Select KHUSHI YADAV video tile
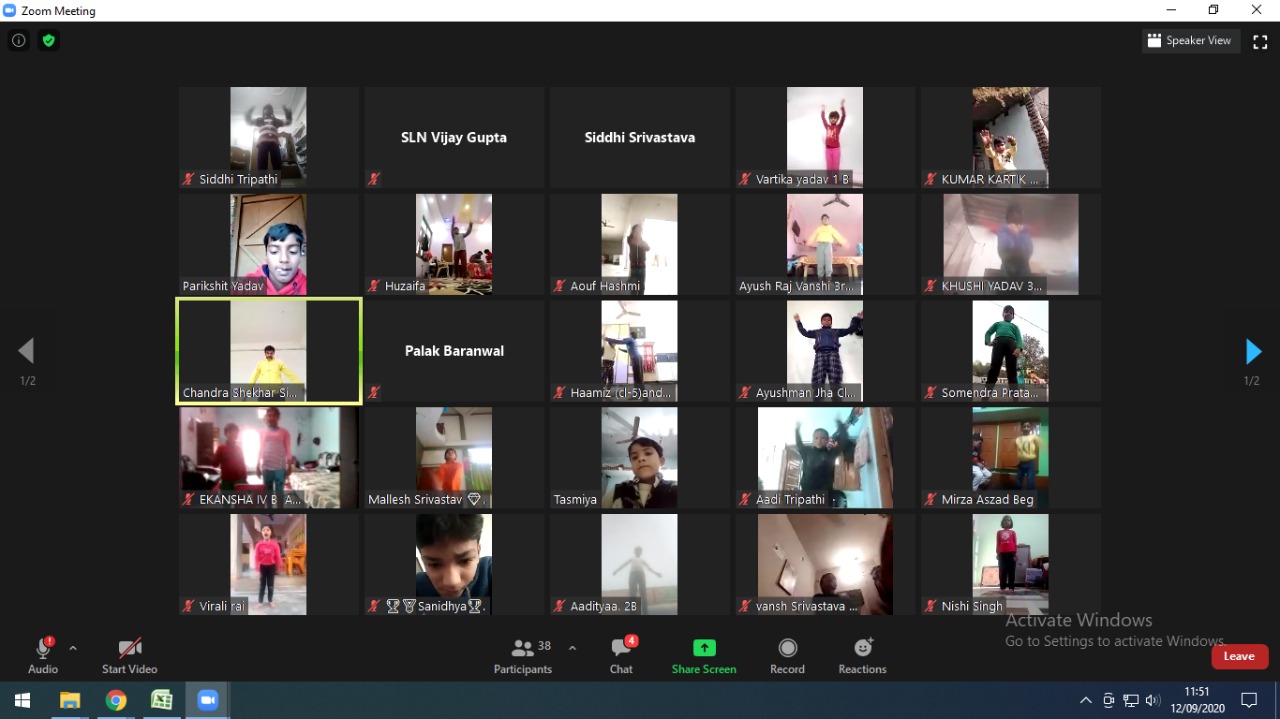 click(1011, 244)
